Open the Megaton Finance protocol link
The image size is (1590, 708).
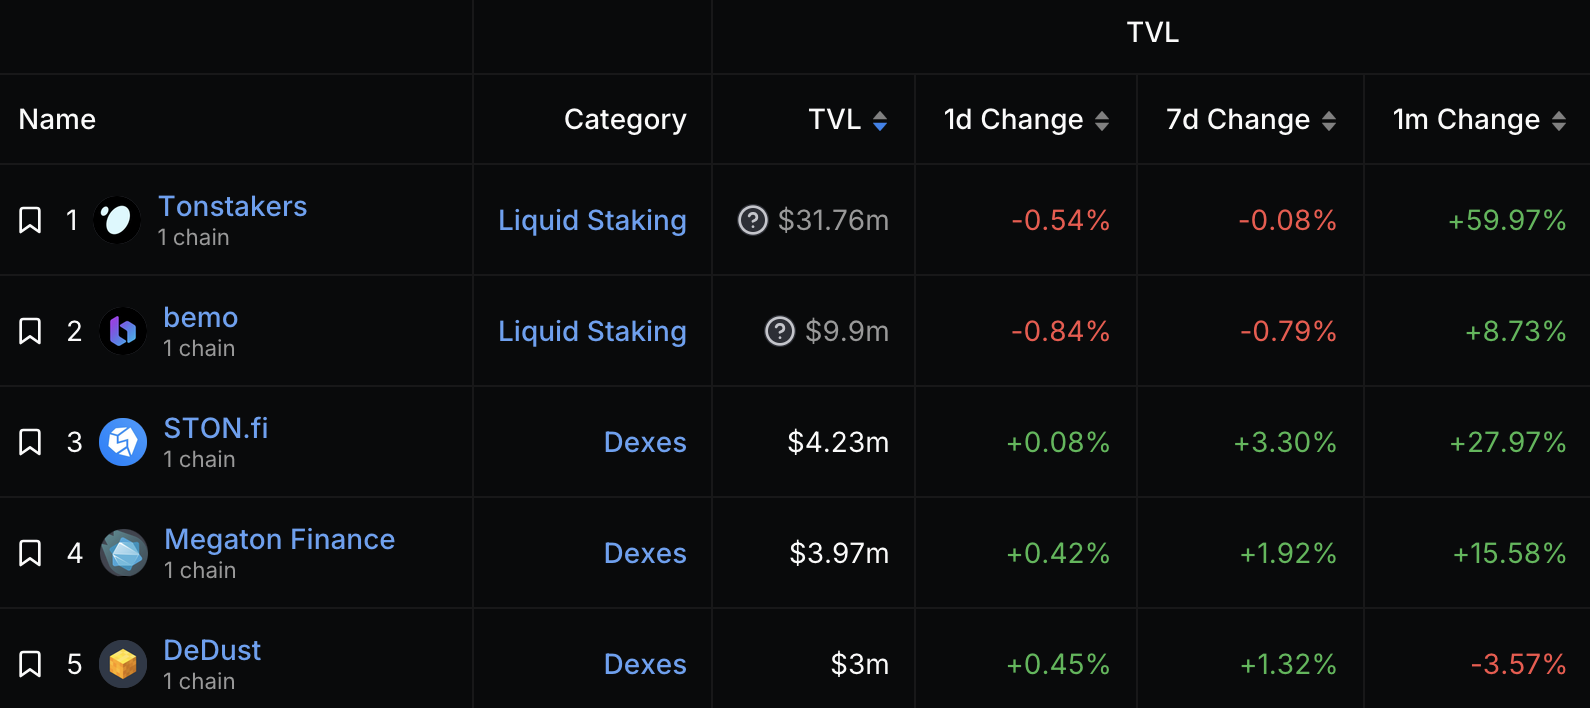(x=279, y=540)
